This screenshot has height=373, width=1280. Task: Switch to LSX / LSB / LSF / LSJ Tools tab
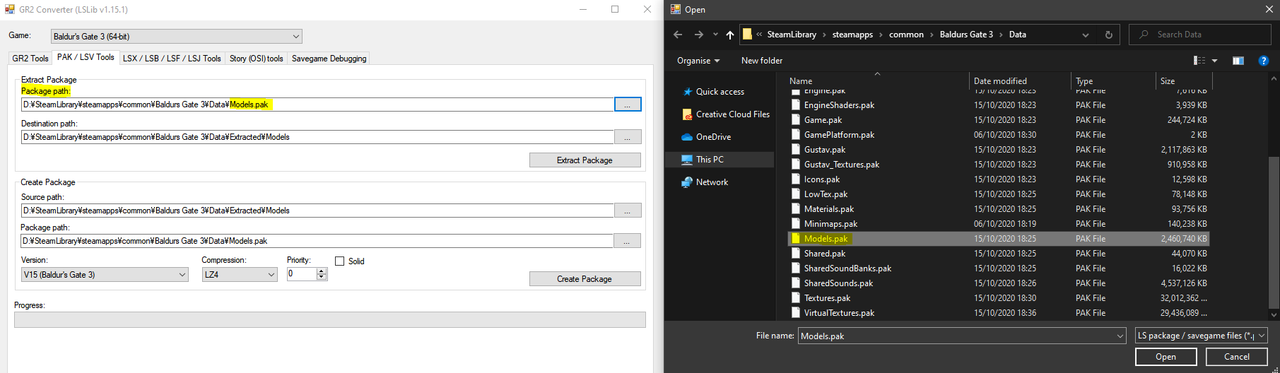(172, 59)
